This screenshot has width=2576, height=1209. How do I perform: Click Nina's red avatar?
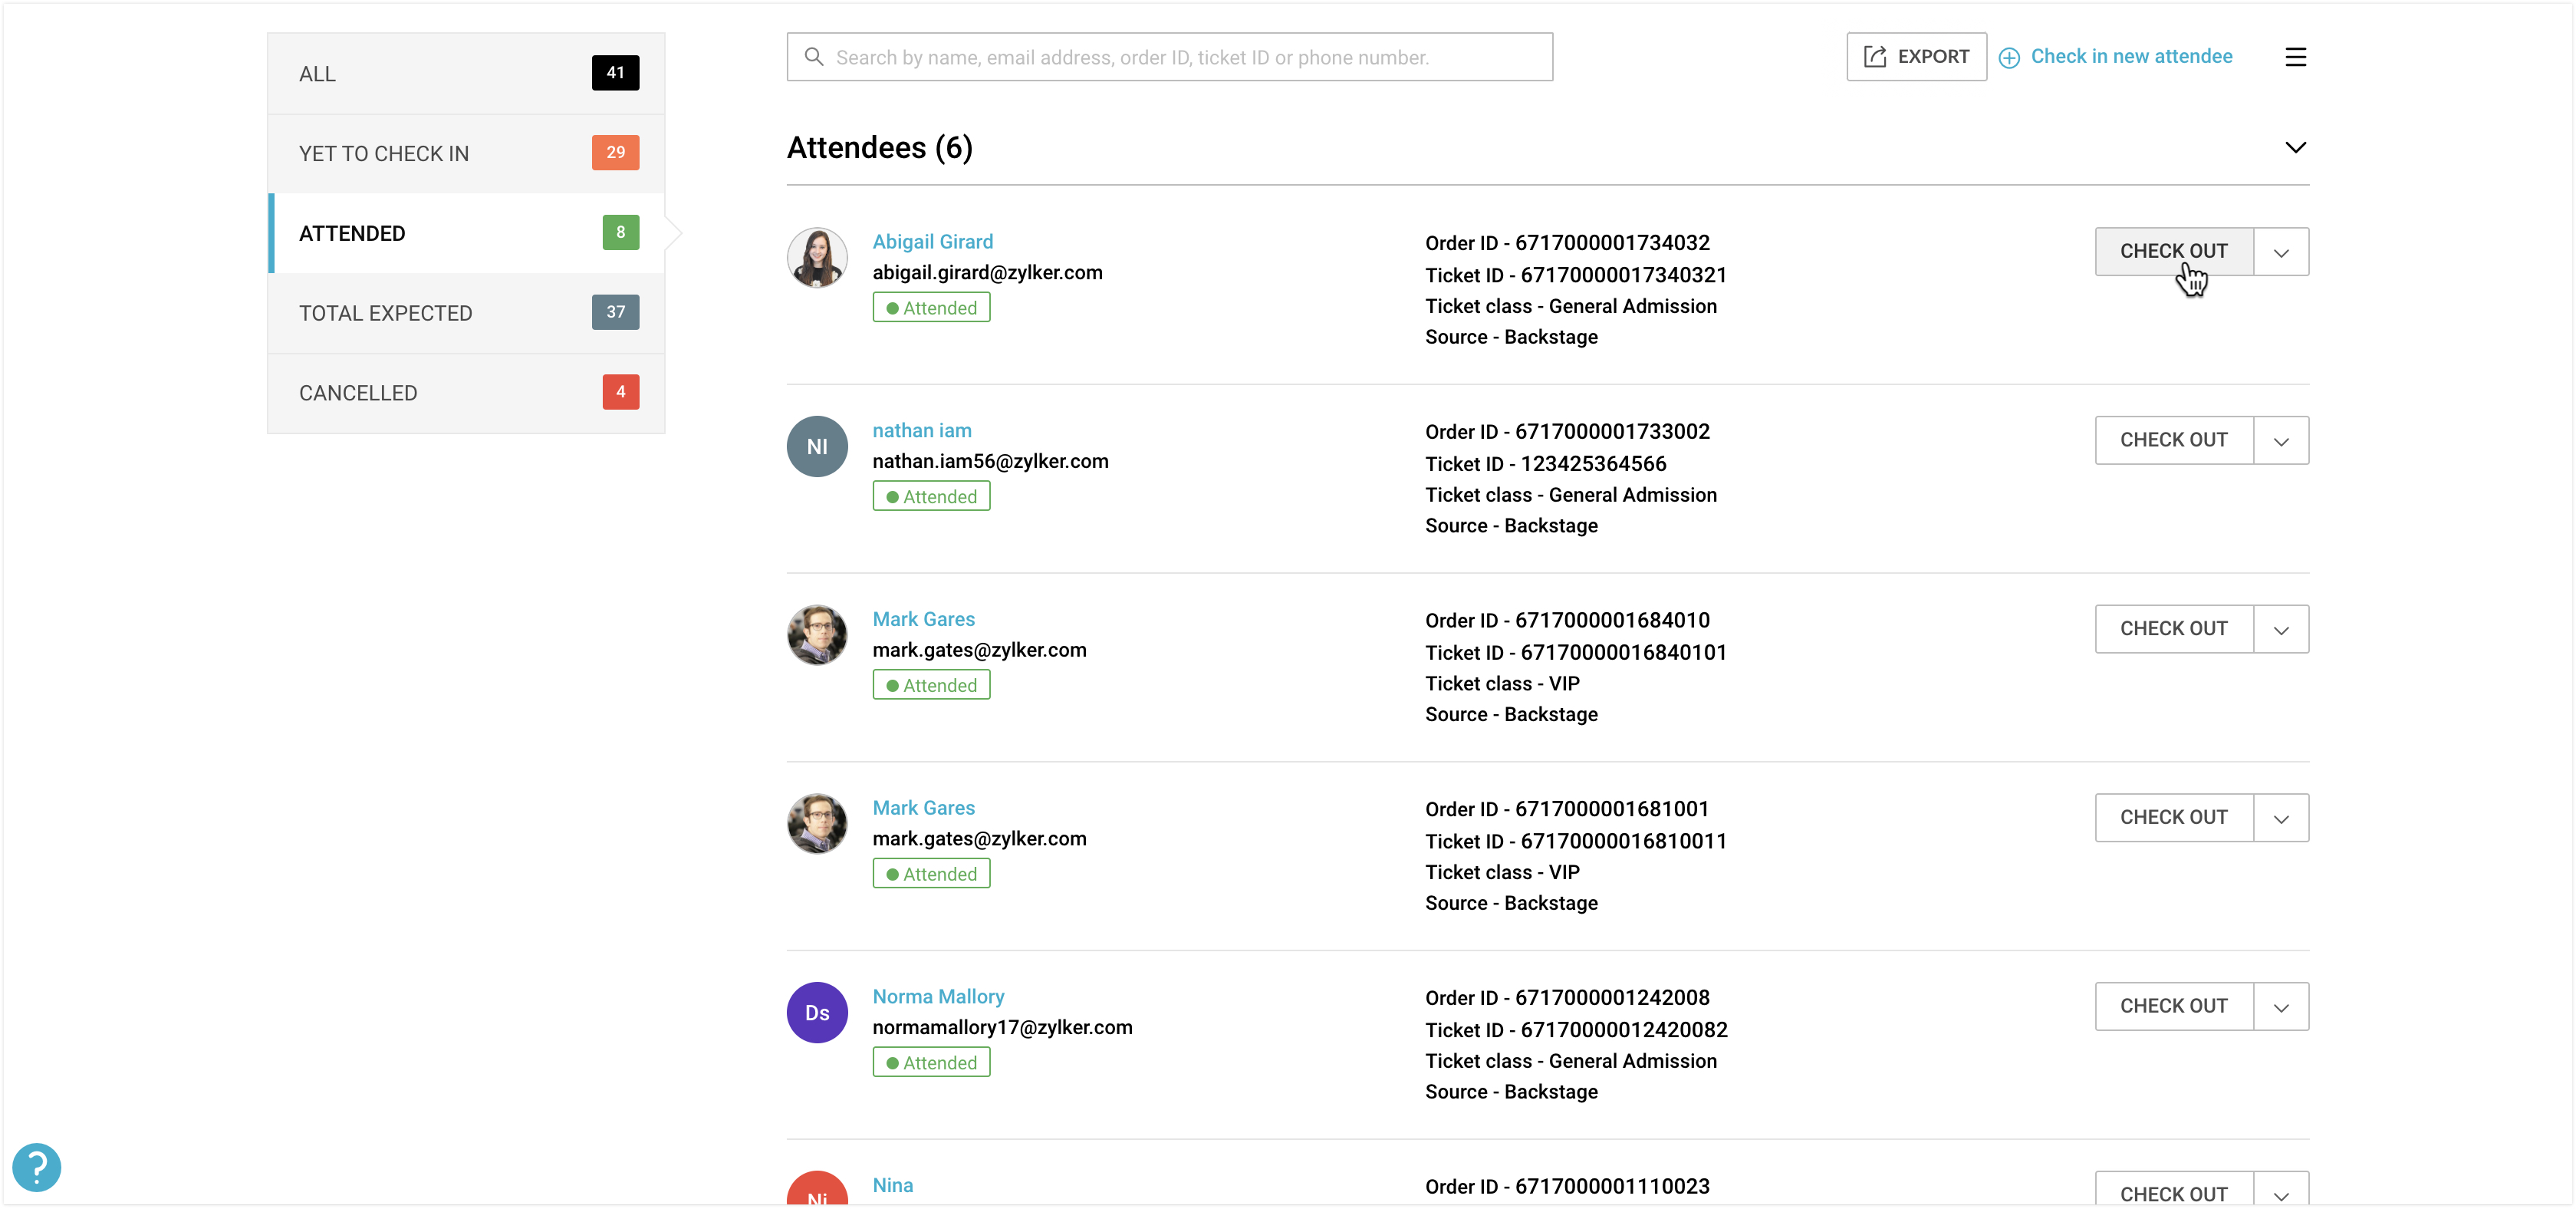817,1189
